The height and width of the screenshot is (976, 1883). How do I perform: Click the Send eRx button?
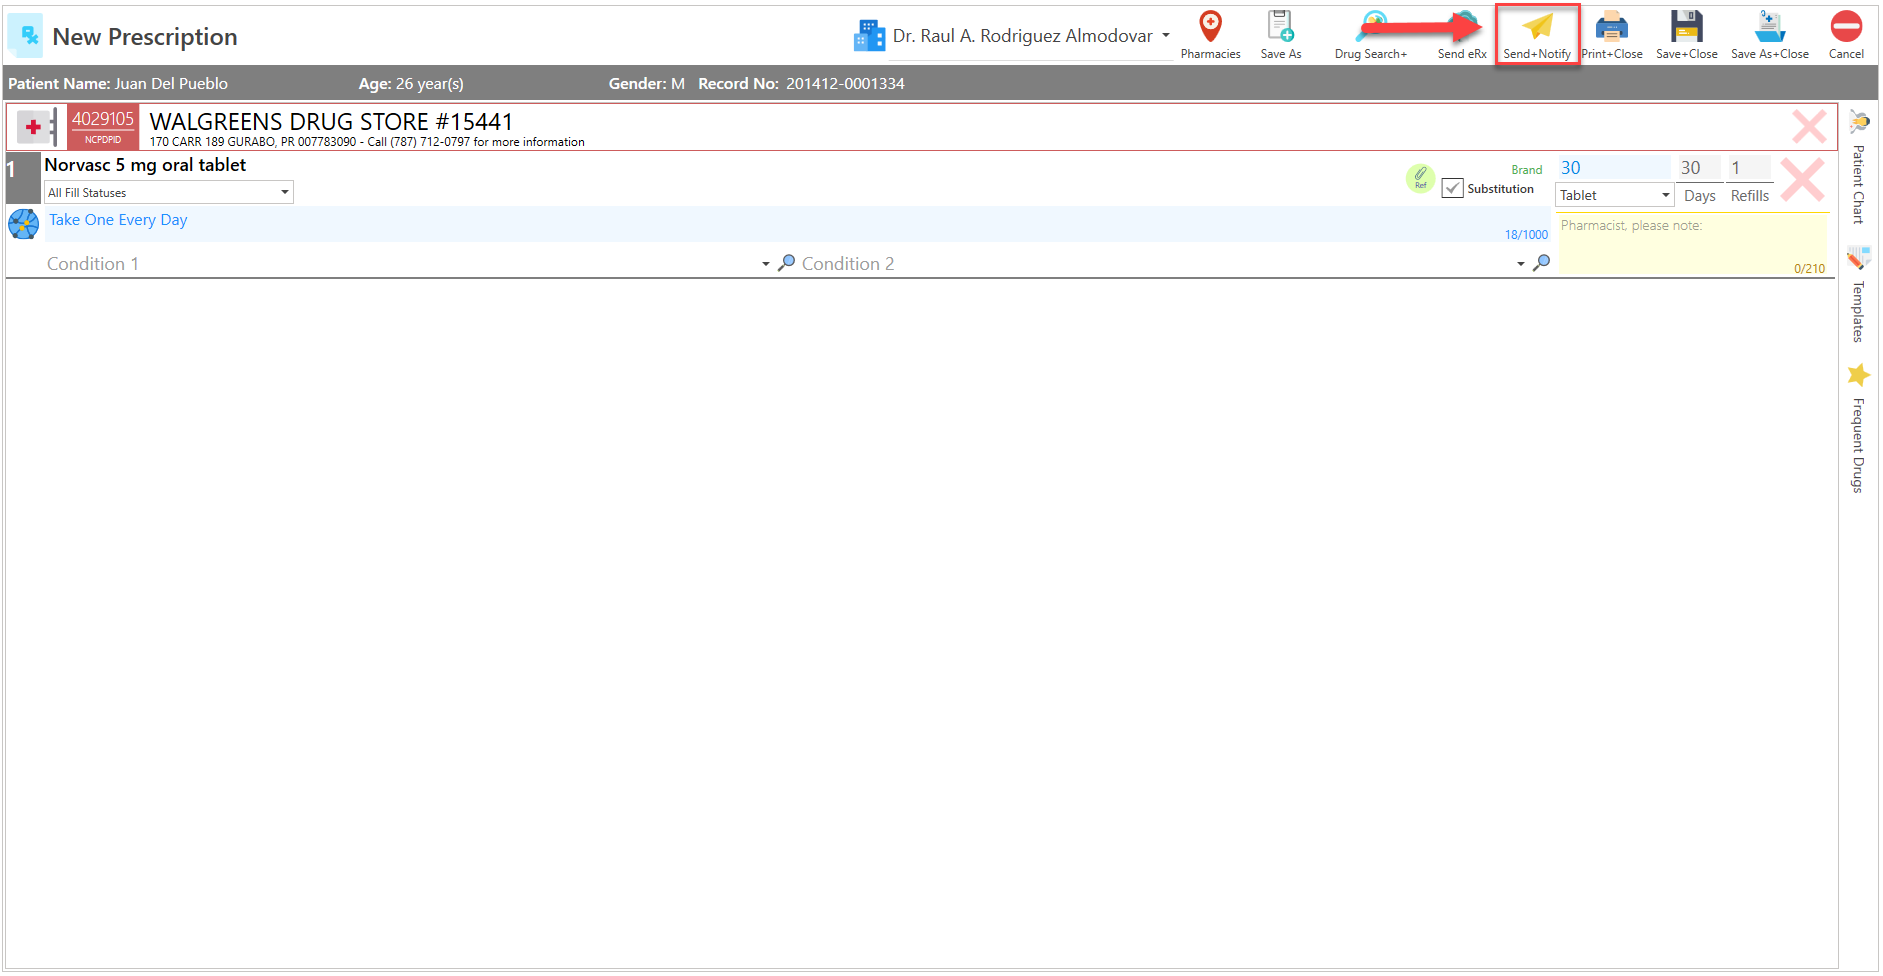1462,35
